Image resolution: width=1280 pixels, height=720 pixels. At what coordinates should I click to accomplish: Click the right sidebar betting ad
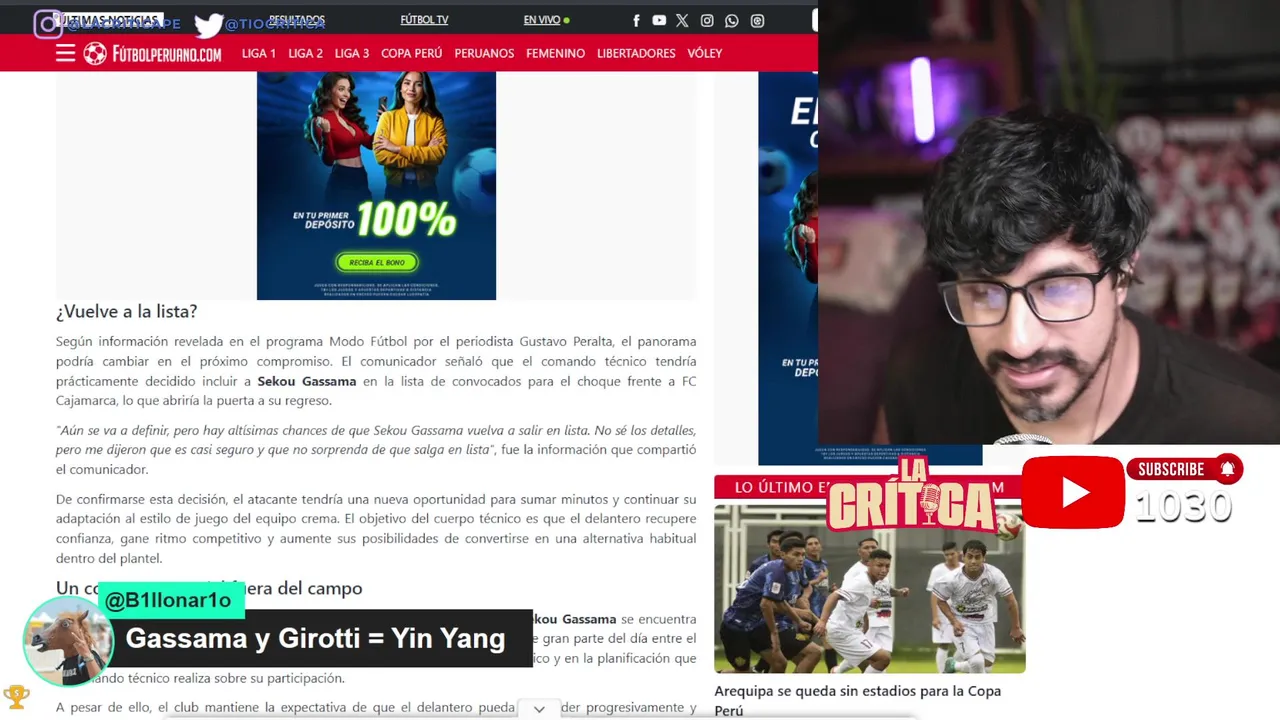pos(788,268)
